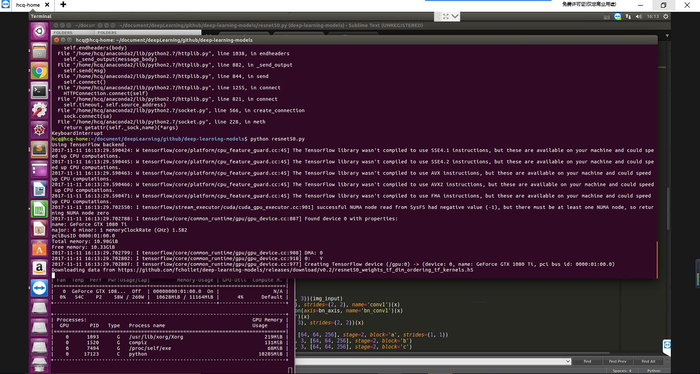Open the network indicator in the top panel
This screenshot has width=700, height=374.
629,17
